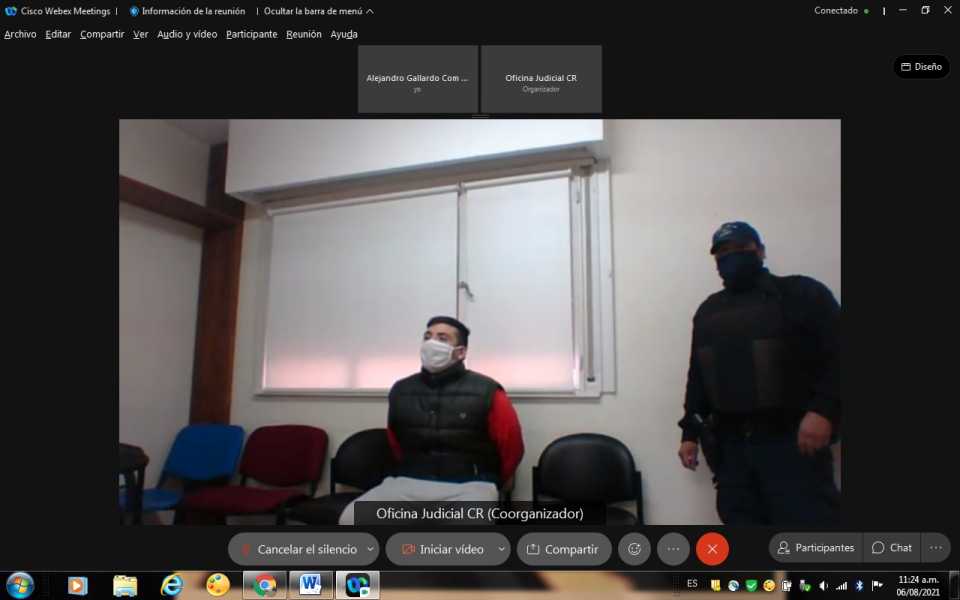Open Google Chrome from the taskbar
Screen dimensions: 960x600
pyautogui.click(x=265, y=585)
